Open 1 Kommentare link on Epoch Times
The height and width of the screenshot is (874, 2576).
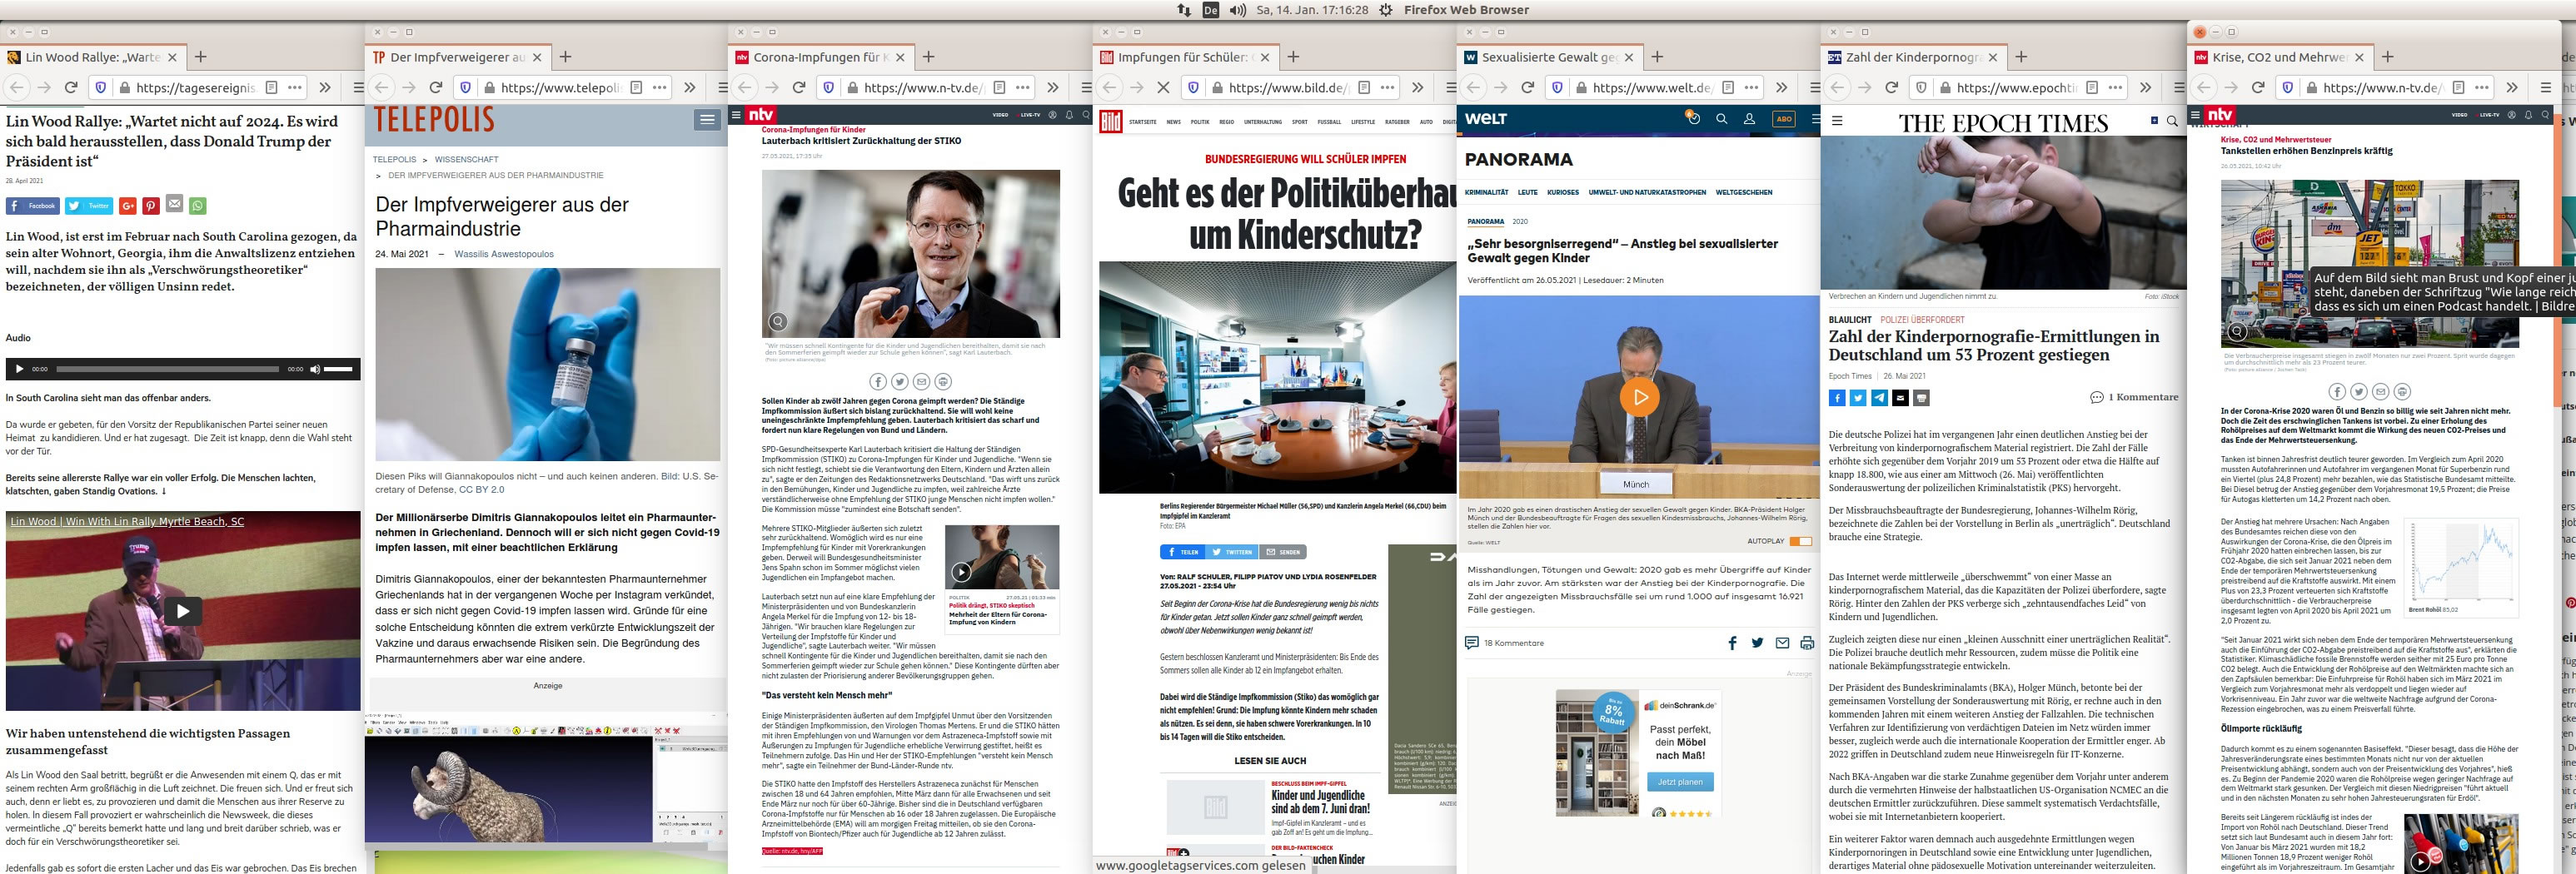(2134, 397)
